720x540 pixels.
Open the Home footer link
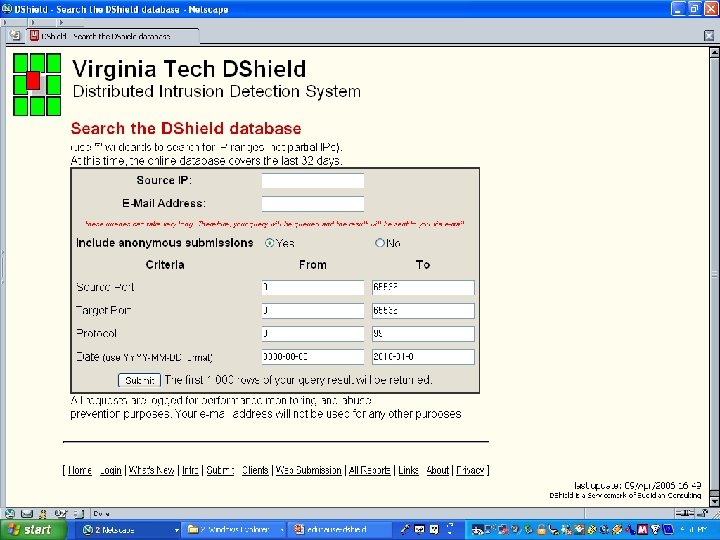tap(80, 470)
